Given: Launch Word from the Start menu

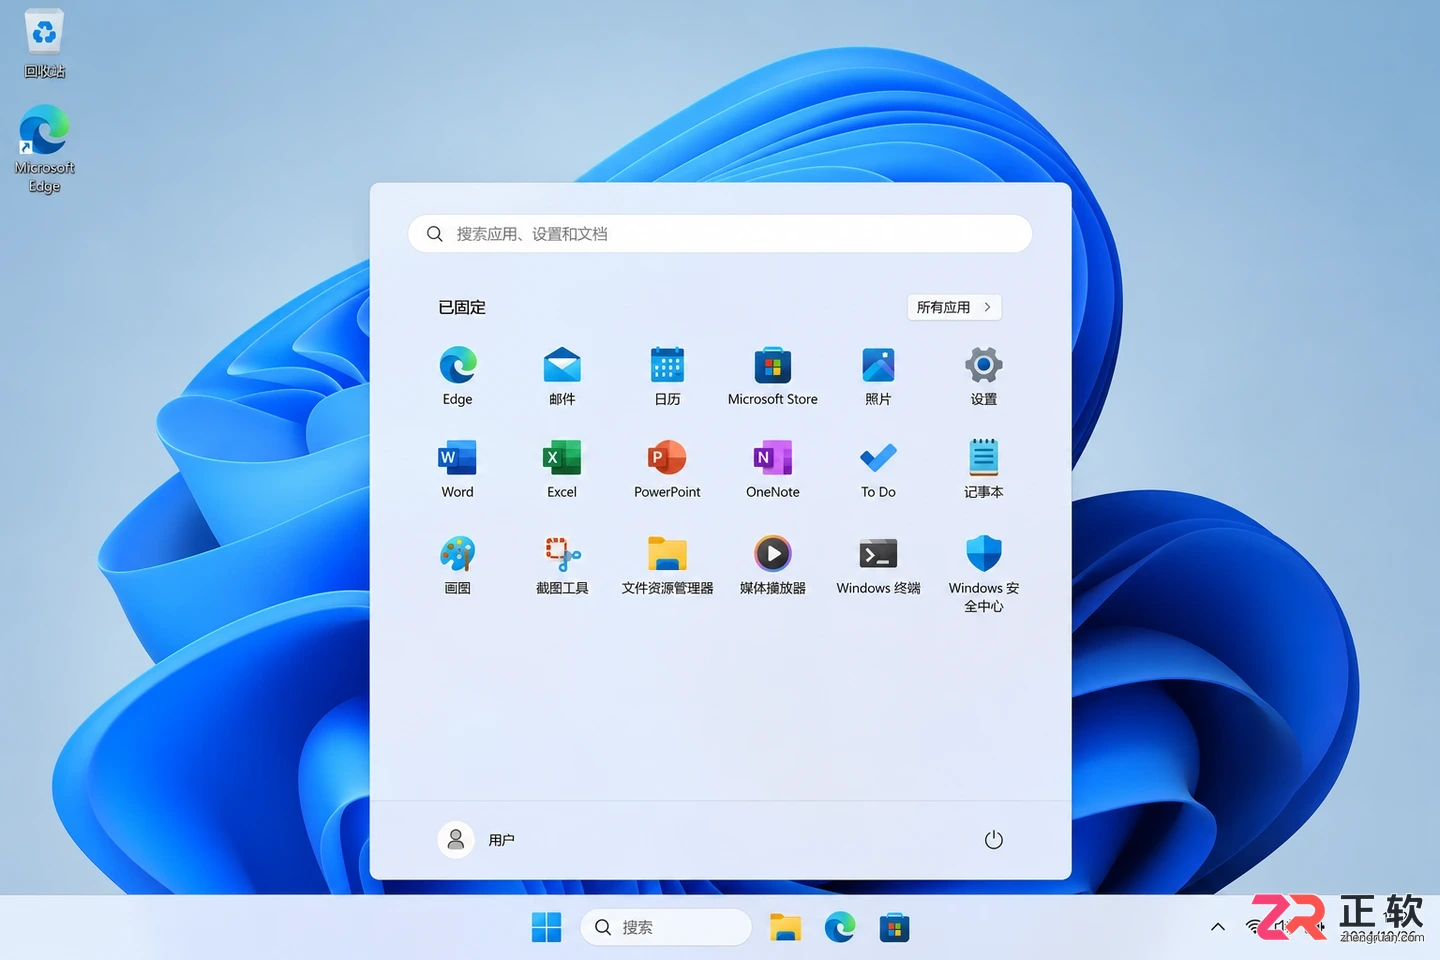Looking at the screenshot, I should click(x=458, y=469).
